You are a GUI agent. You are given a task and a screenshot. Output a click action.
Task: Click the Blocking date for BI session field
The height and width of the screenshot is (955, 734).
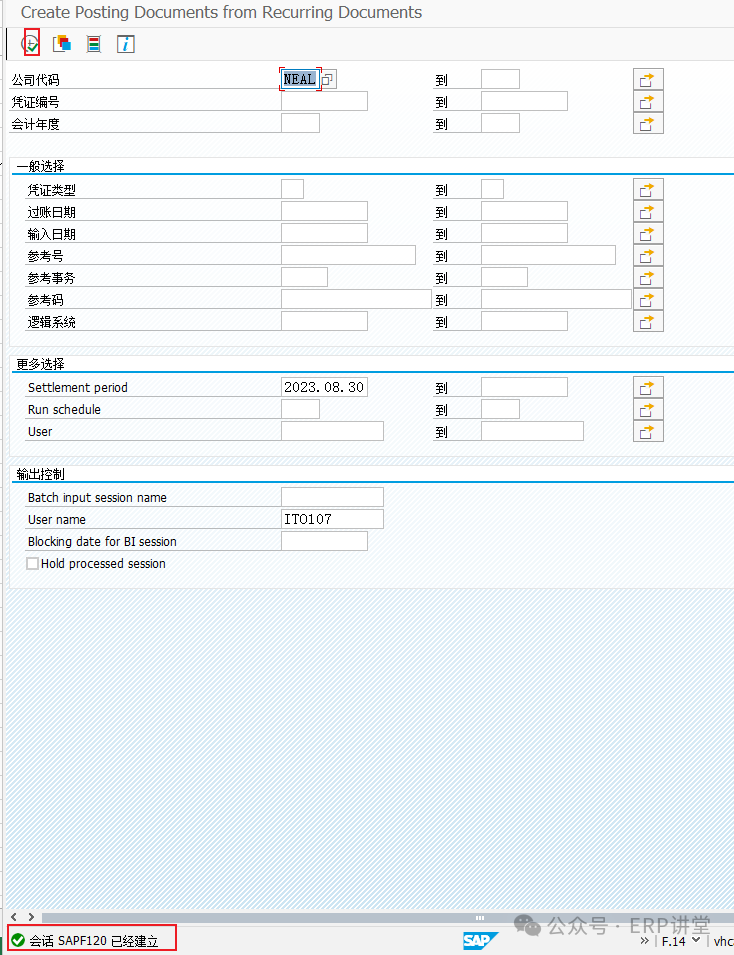coord(323,541)
